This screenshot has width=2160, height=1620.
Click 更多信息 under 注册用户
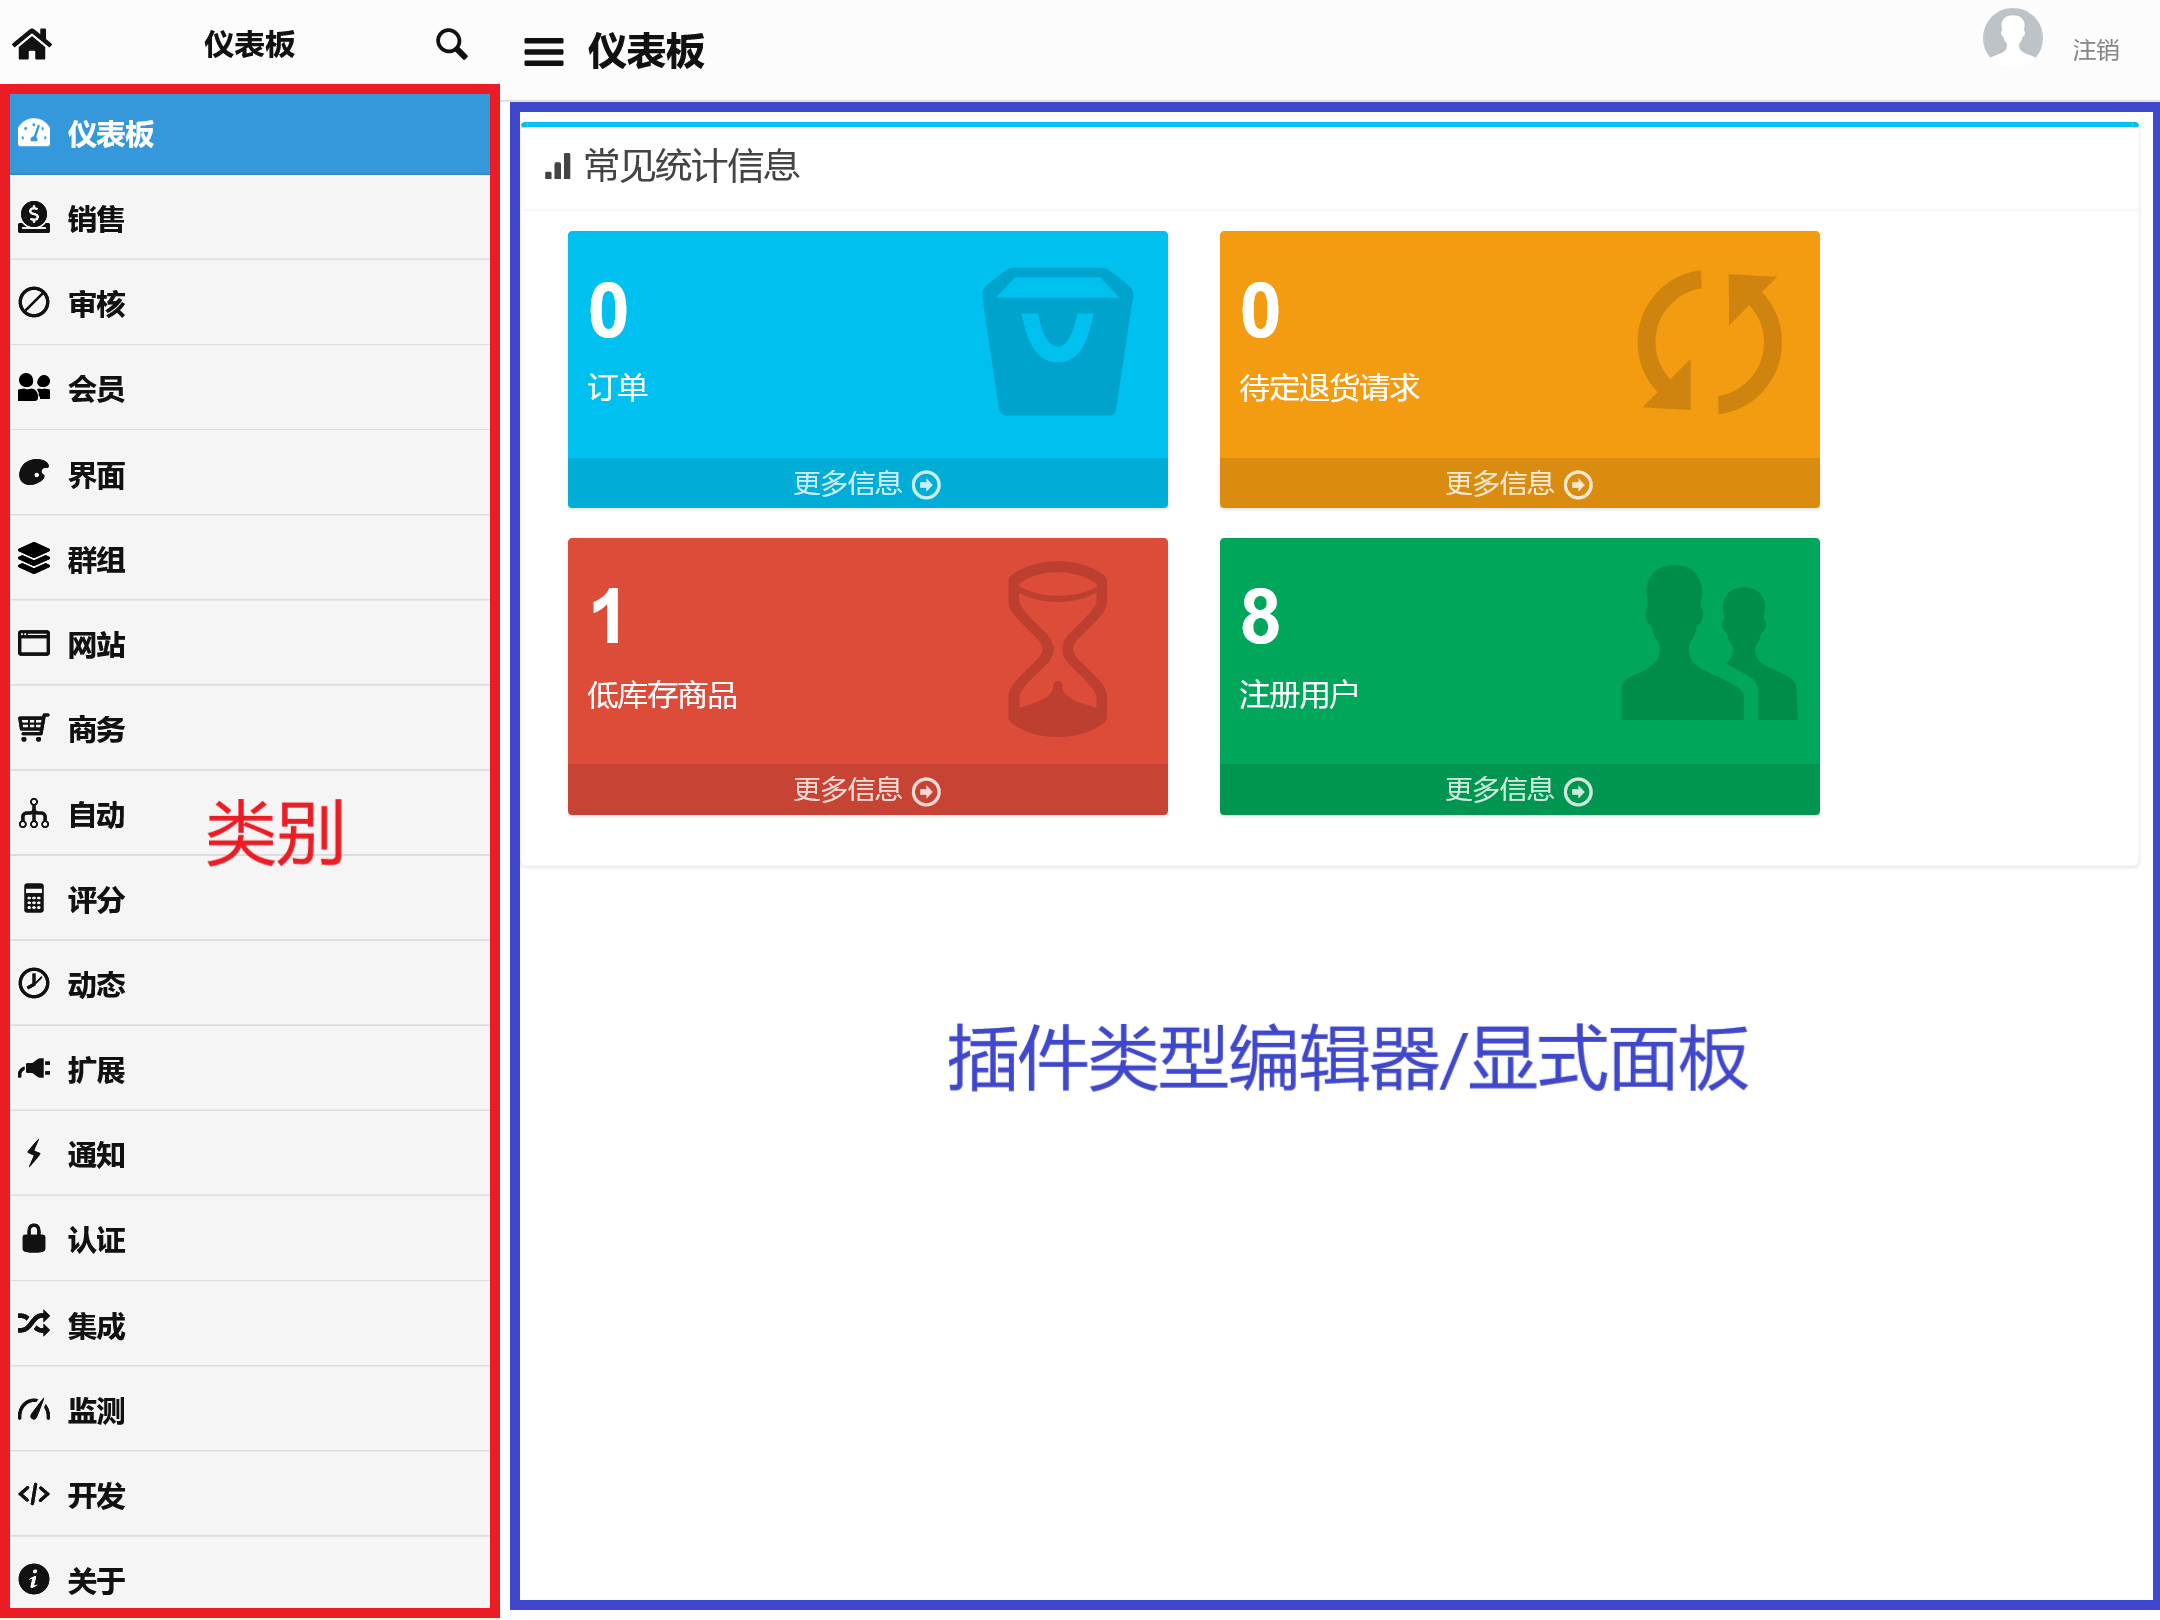[1519, 791]
